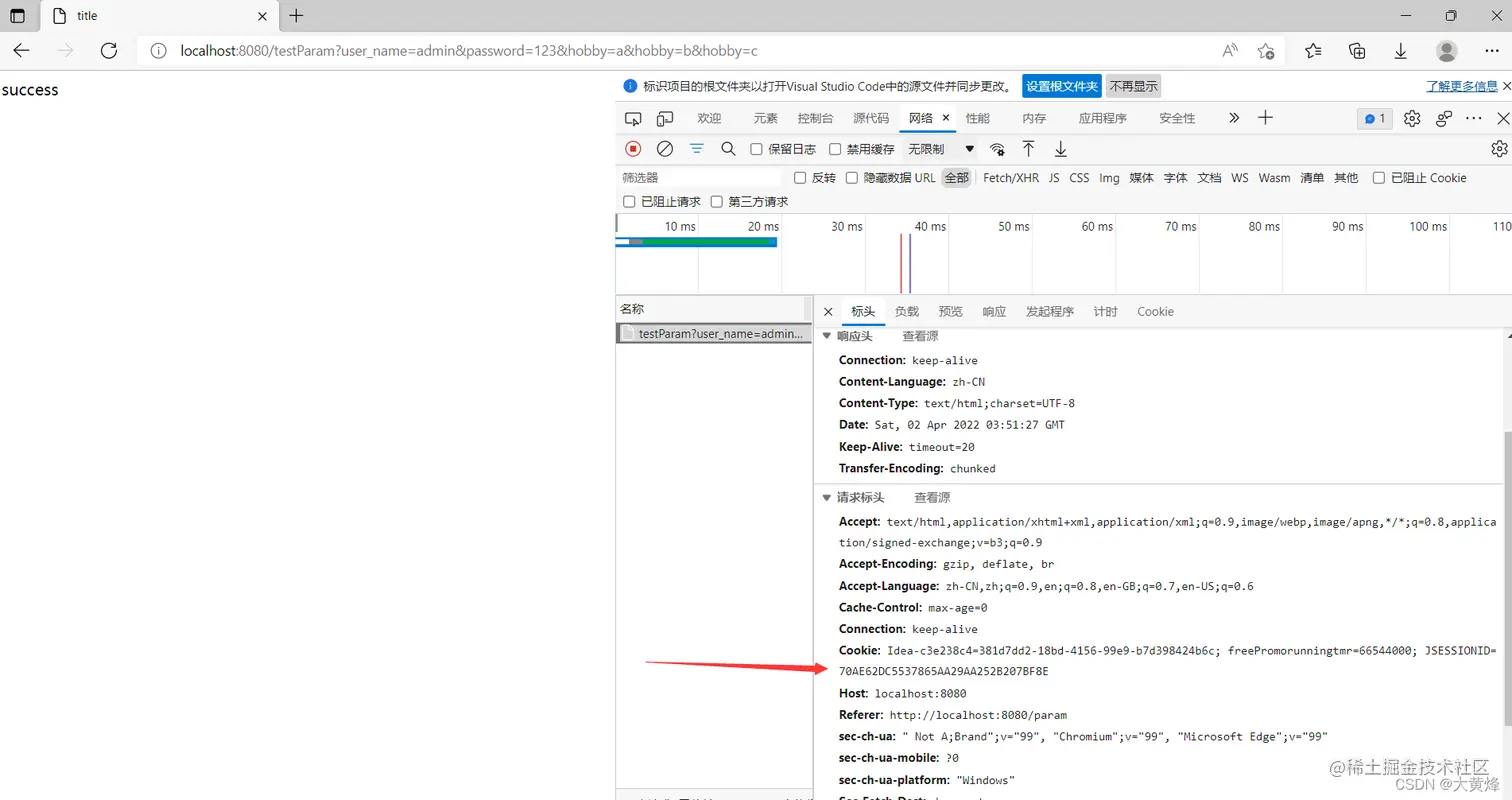Open the 响应 request tab

(994, 312)
